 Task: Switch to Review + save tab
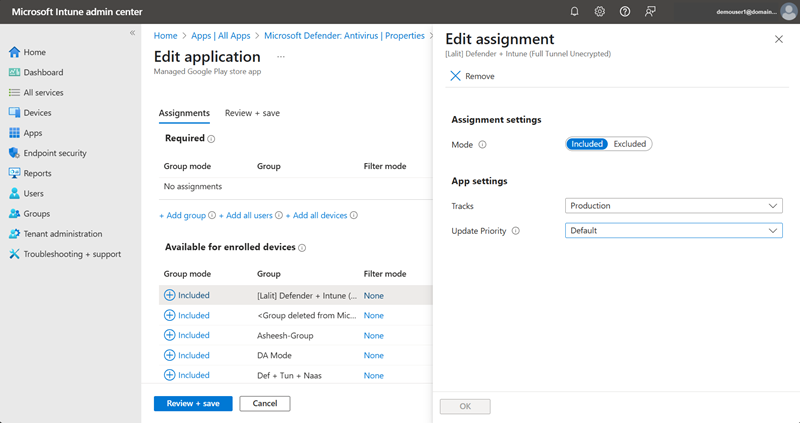pyautogui.click(x=252, y=113)
